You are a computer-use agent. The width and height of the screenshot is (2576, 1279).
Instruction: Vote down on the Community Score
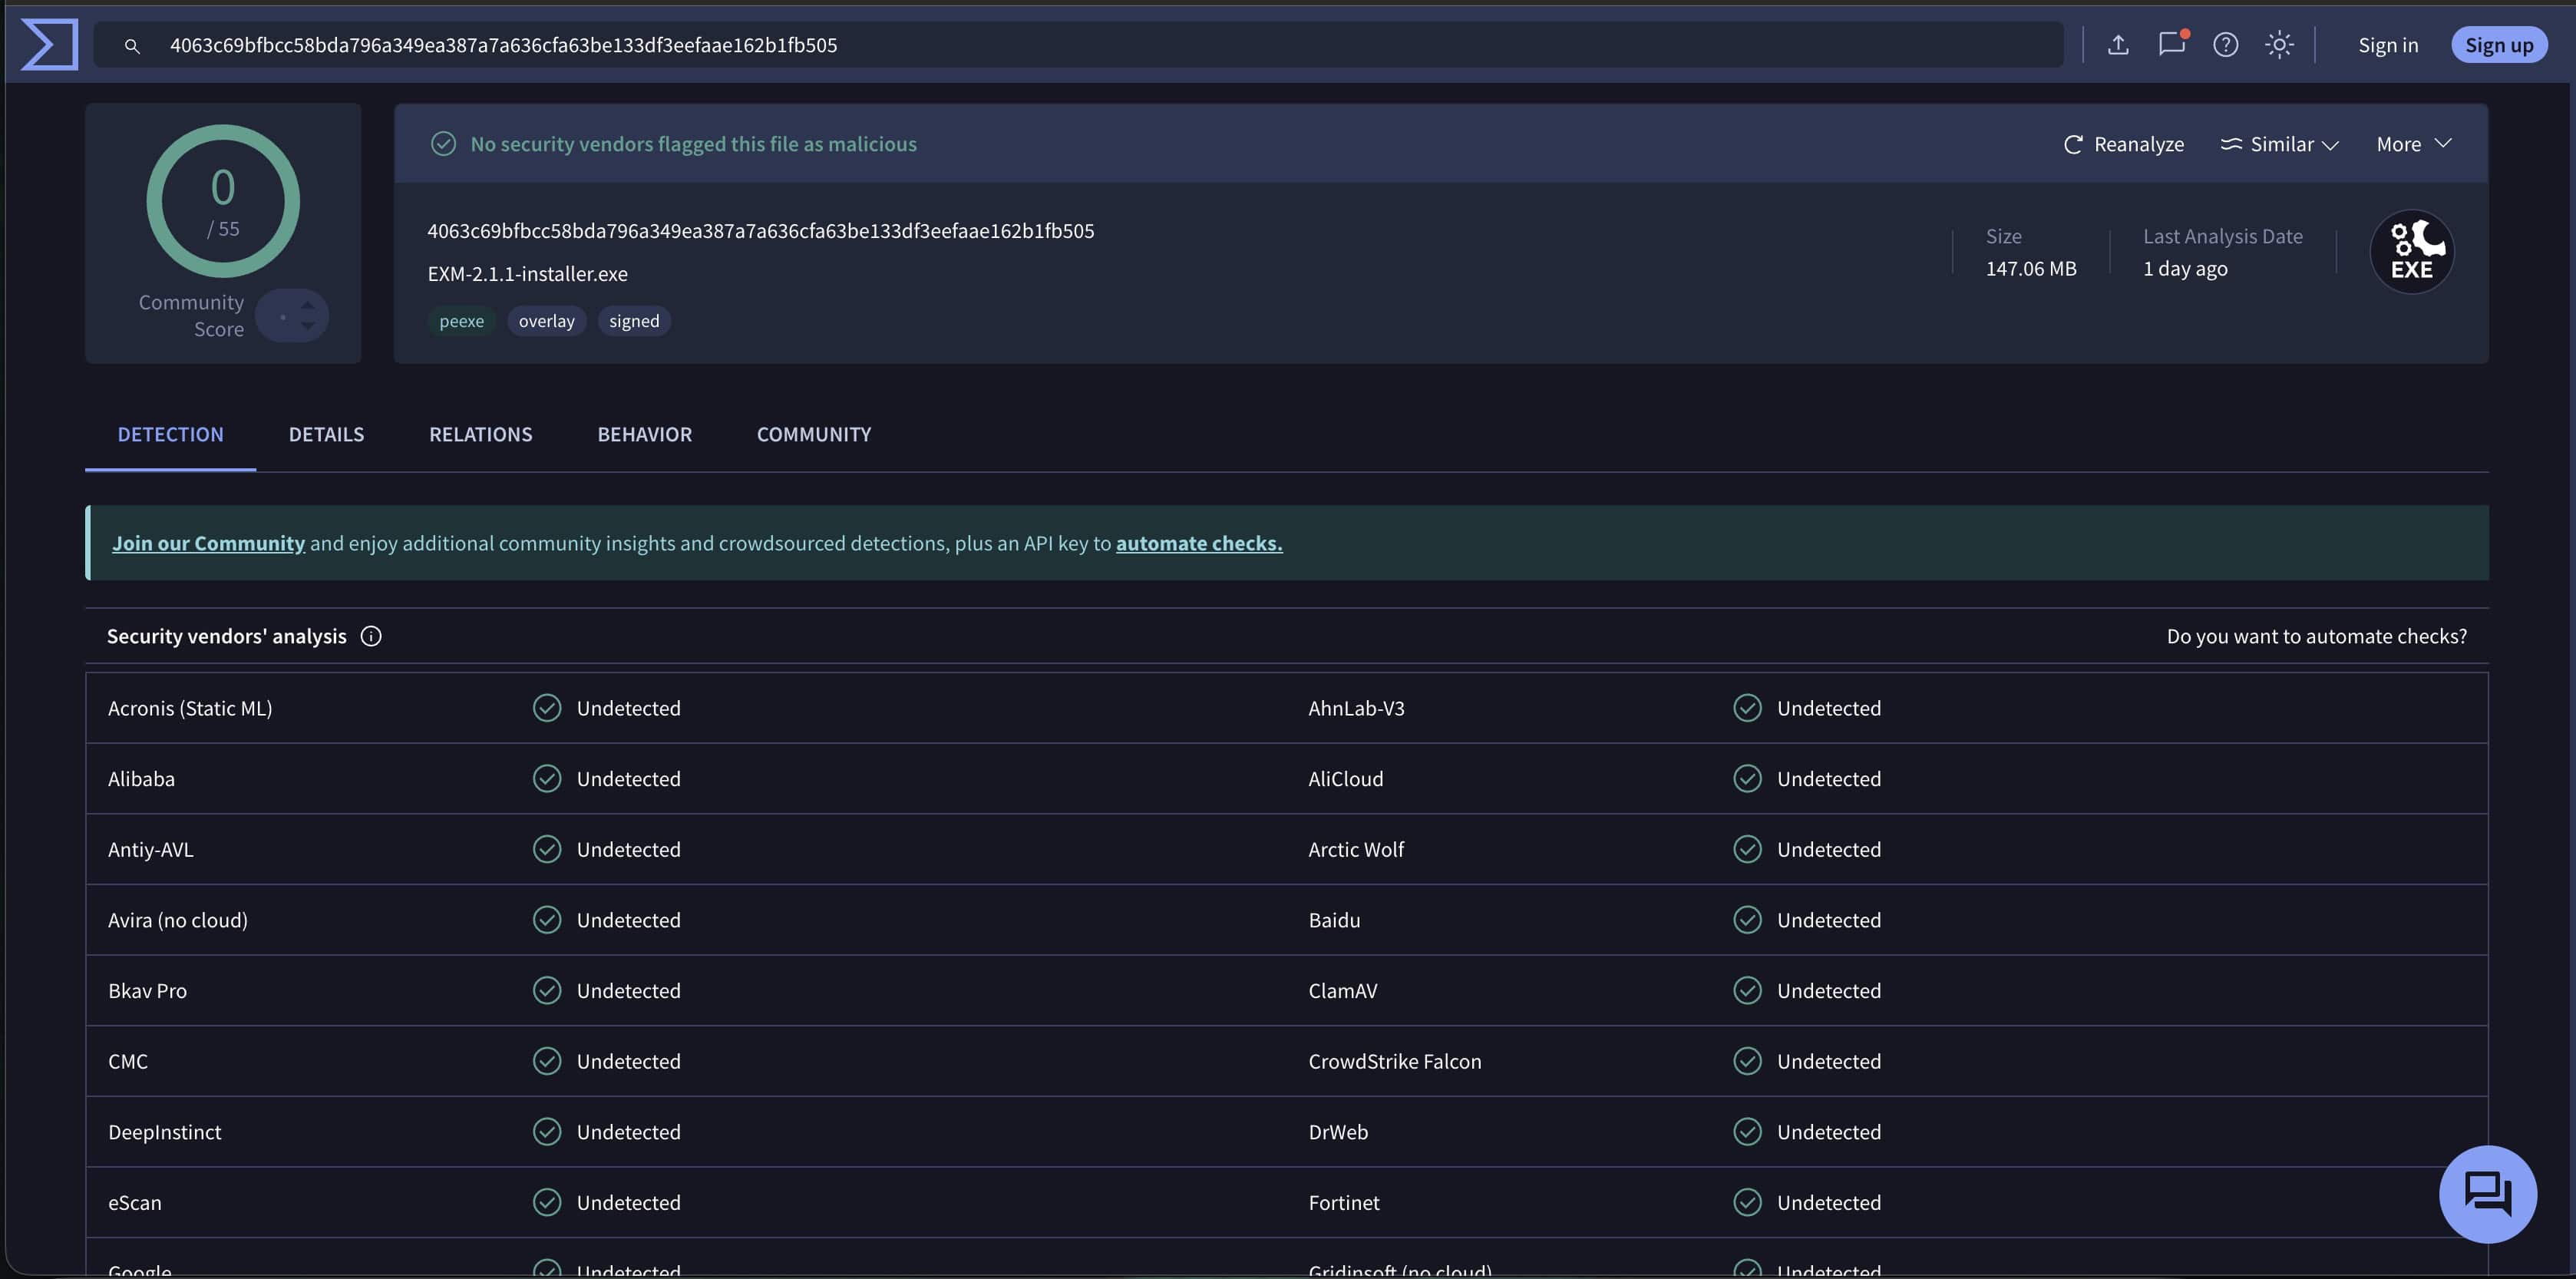point(308,326)
